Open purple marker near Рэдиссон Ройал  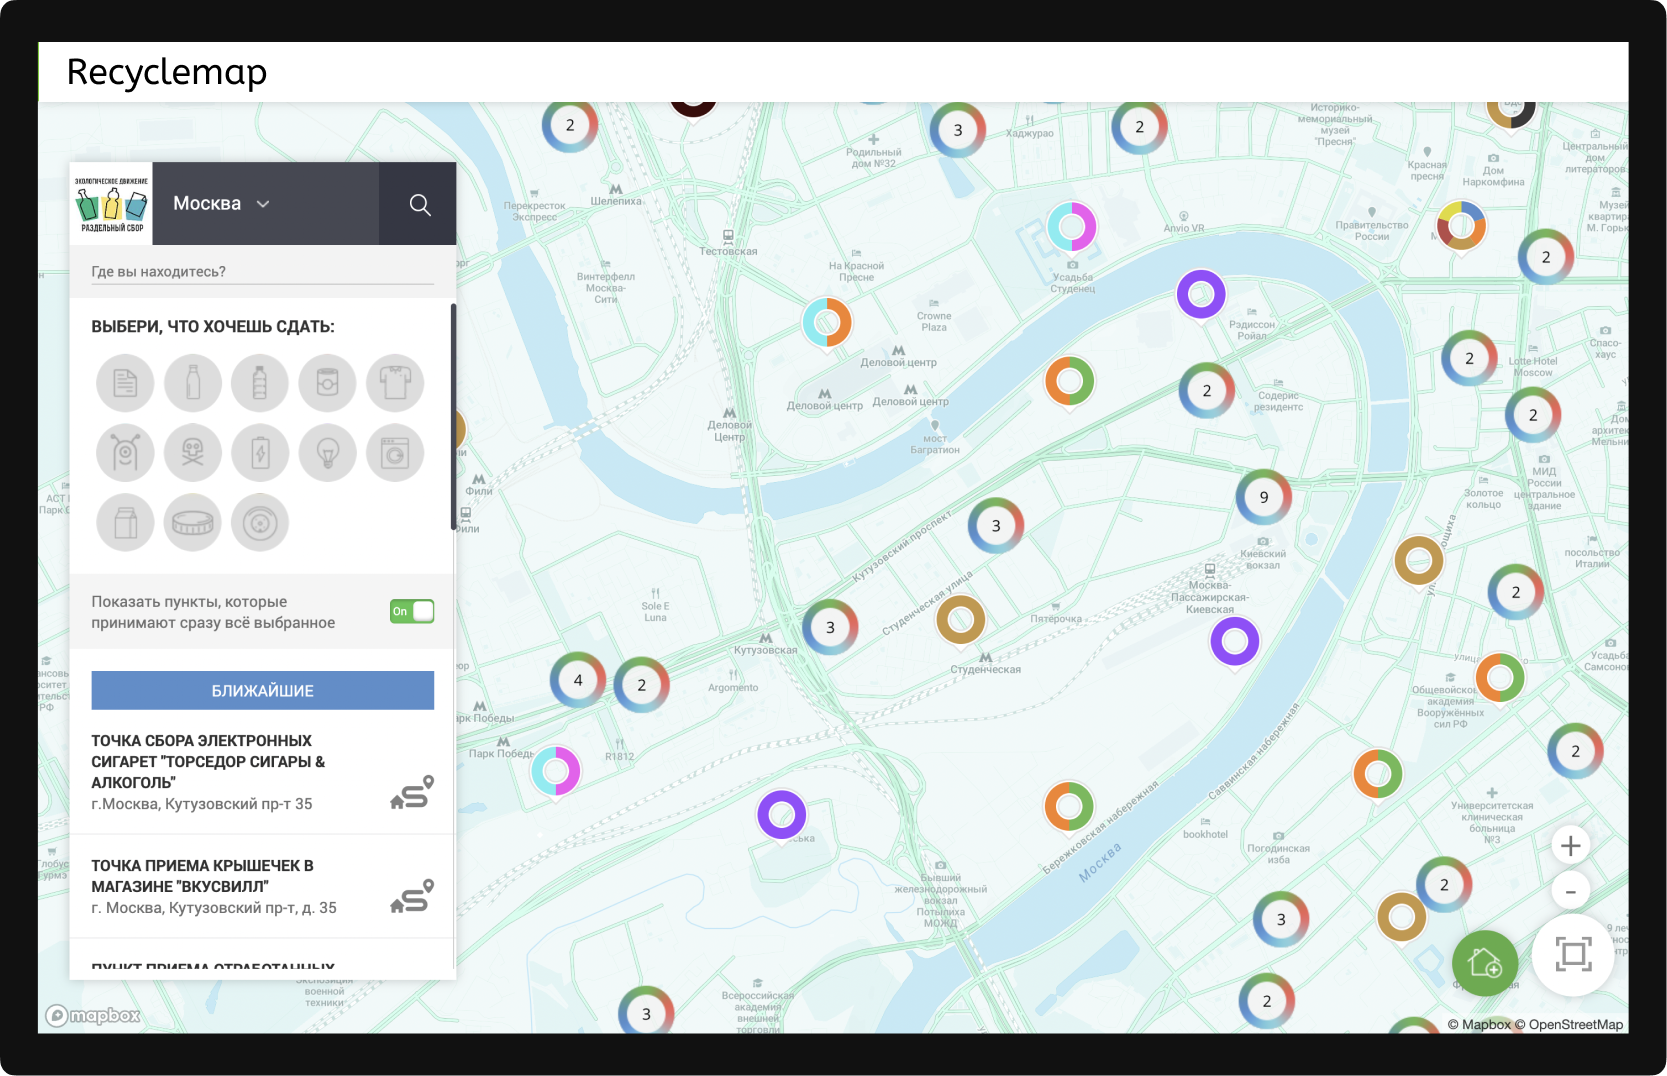pyautogui.click(x=1201, y=296)
